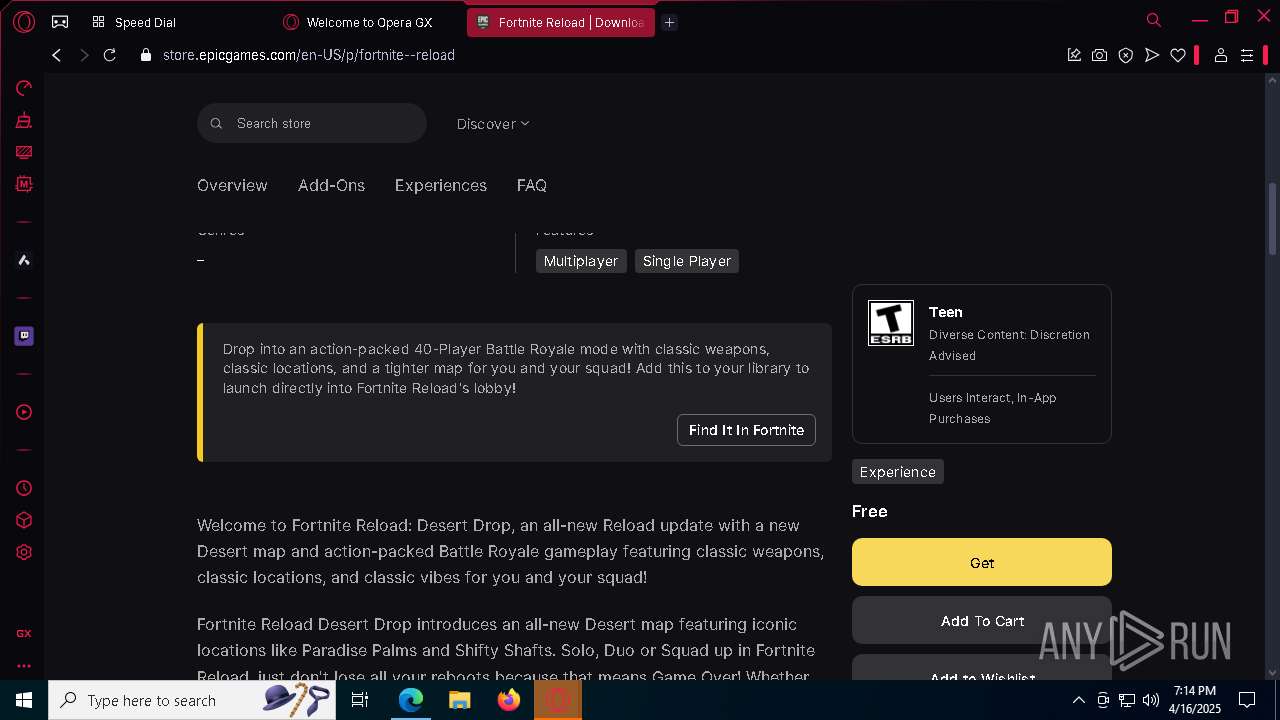Image resolution: width=1280 pixels, height=720 pixels.
Task: Open the share page icon in address bar
Action: (x=1074, y=55)
